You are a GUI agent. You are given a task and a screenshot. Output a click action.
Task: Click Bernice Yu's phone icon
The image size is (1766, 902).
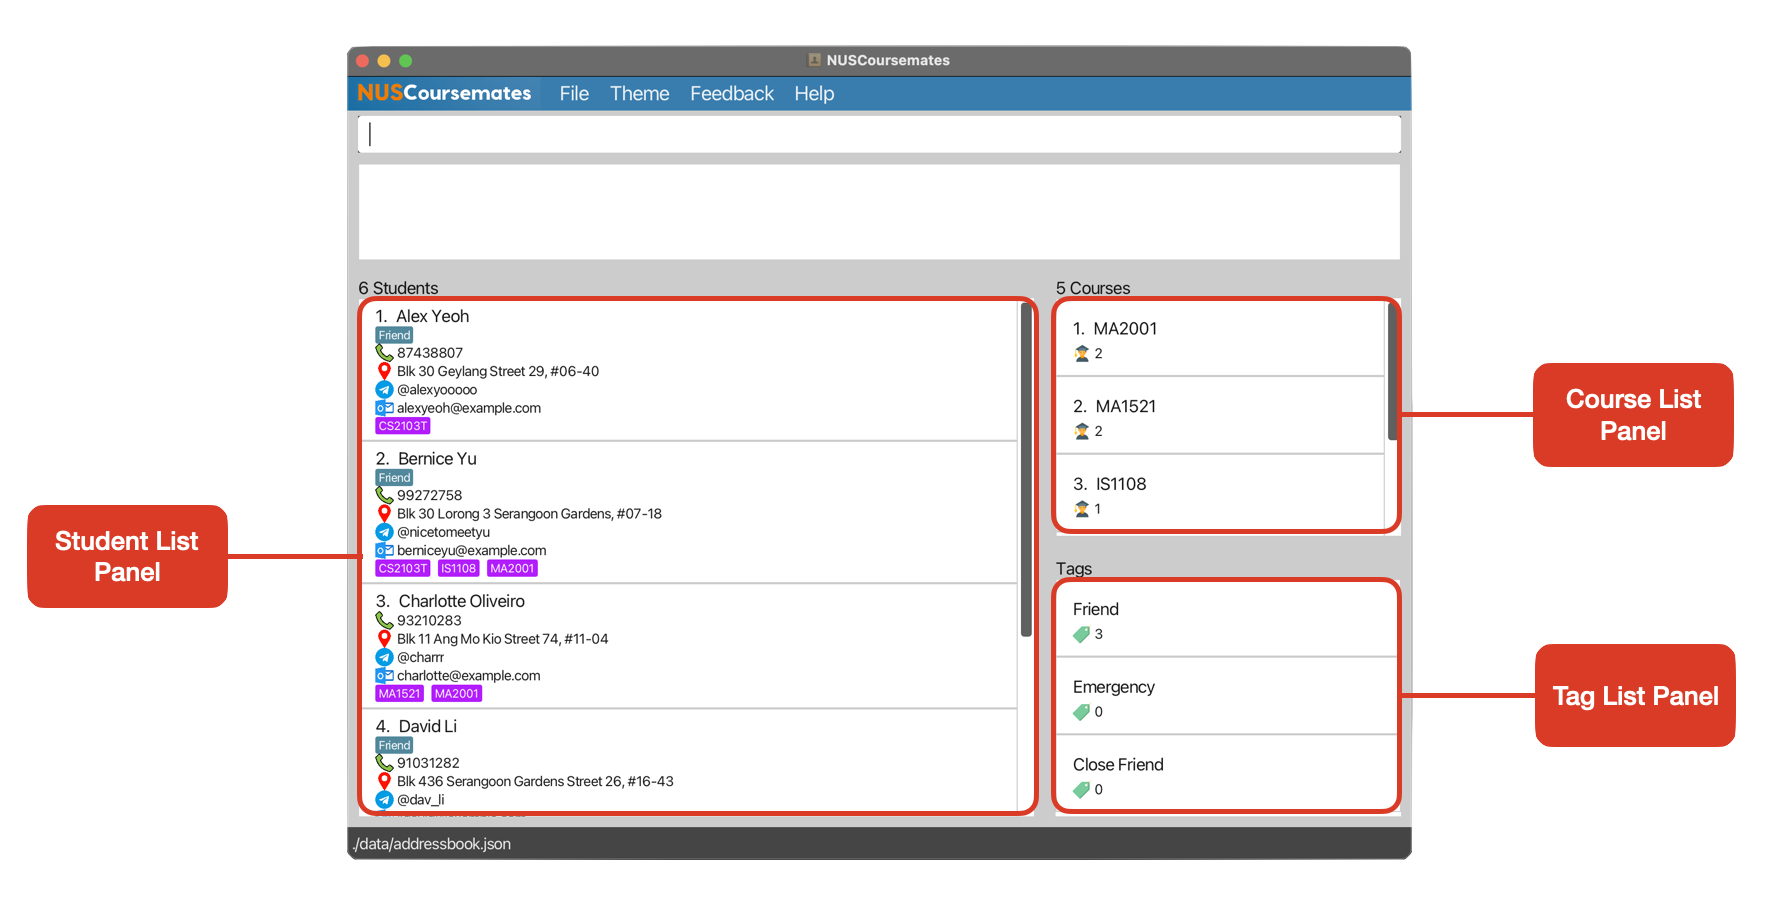click(x=384, y=495)
